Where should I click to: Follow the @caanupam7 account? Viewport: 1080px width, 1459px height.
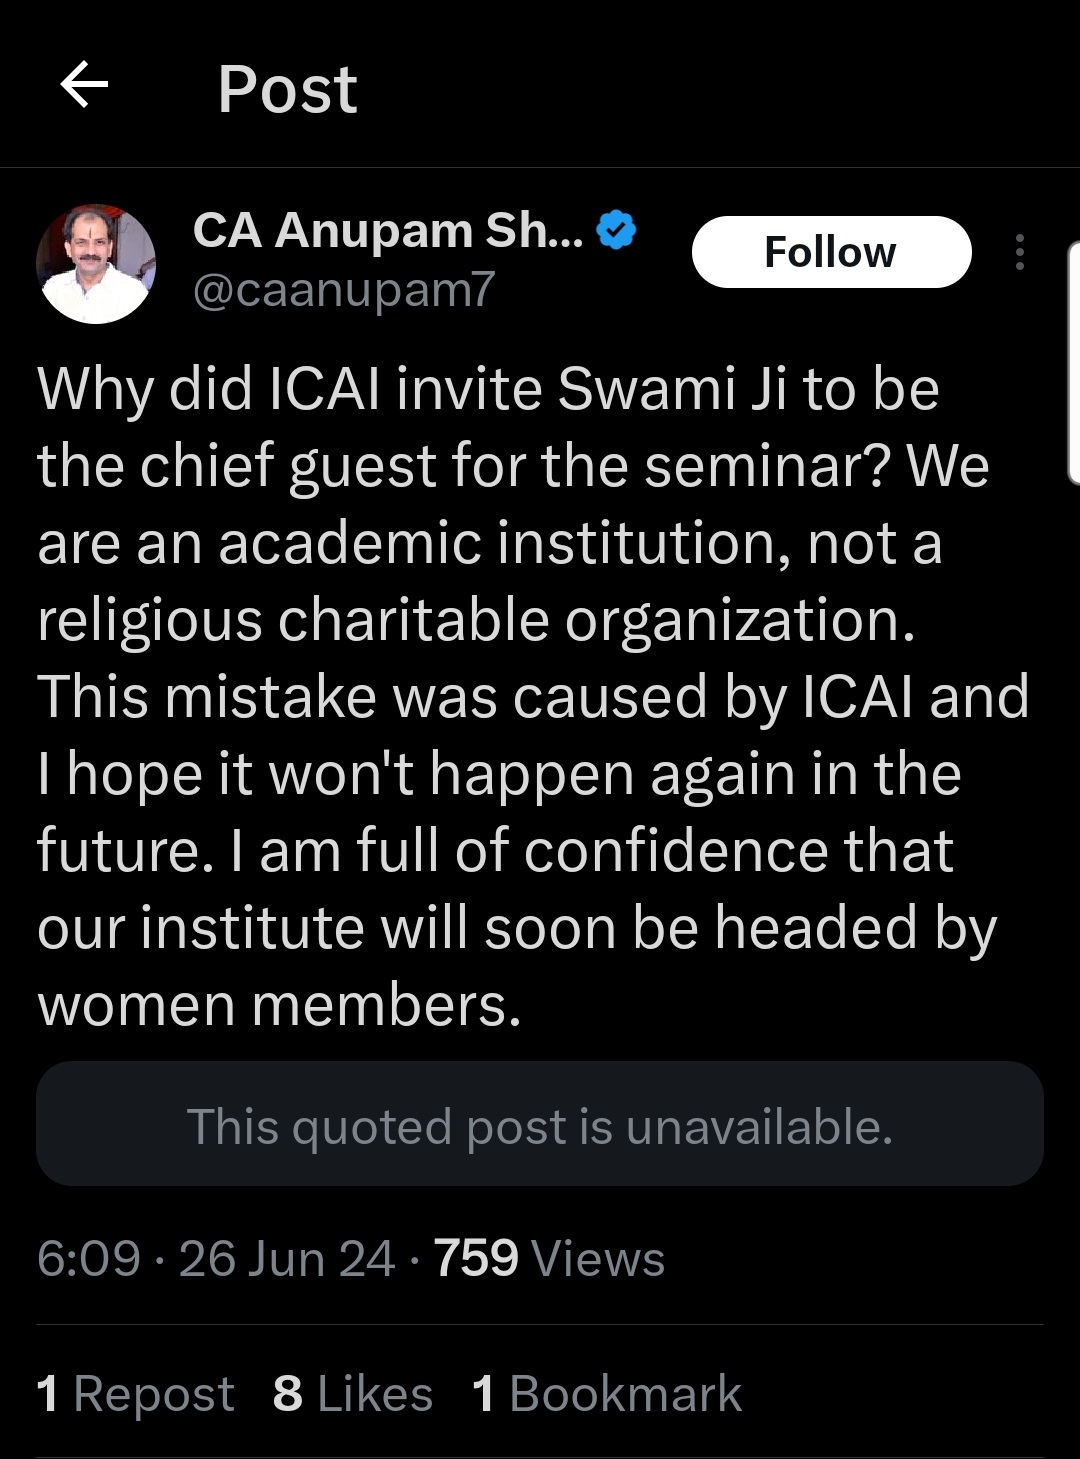[x=831, y=252]
